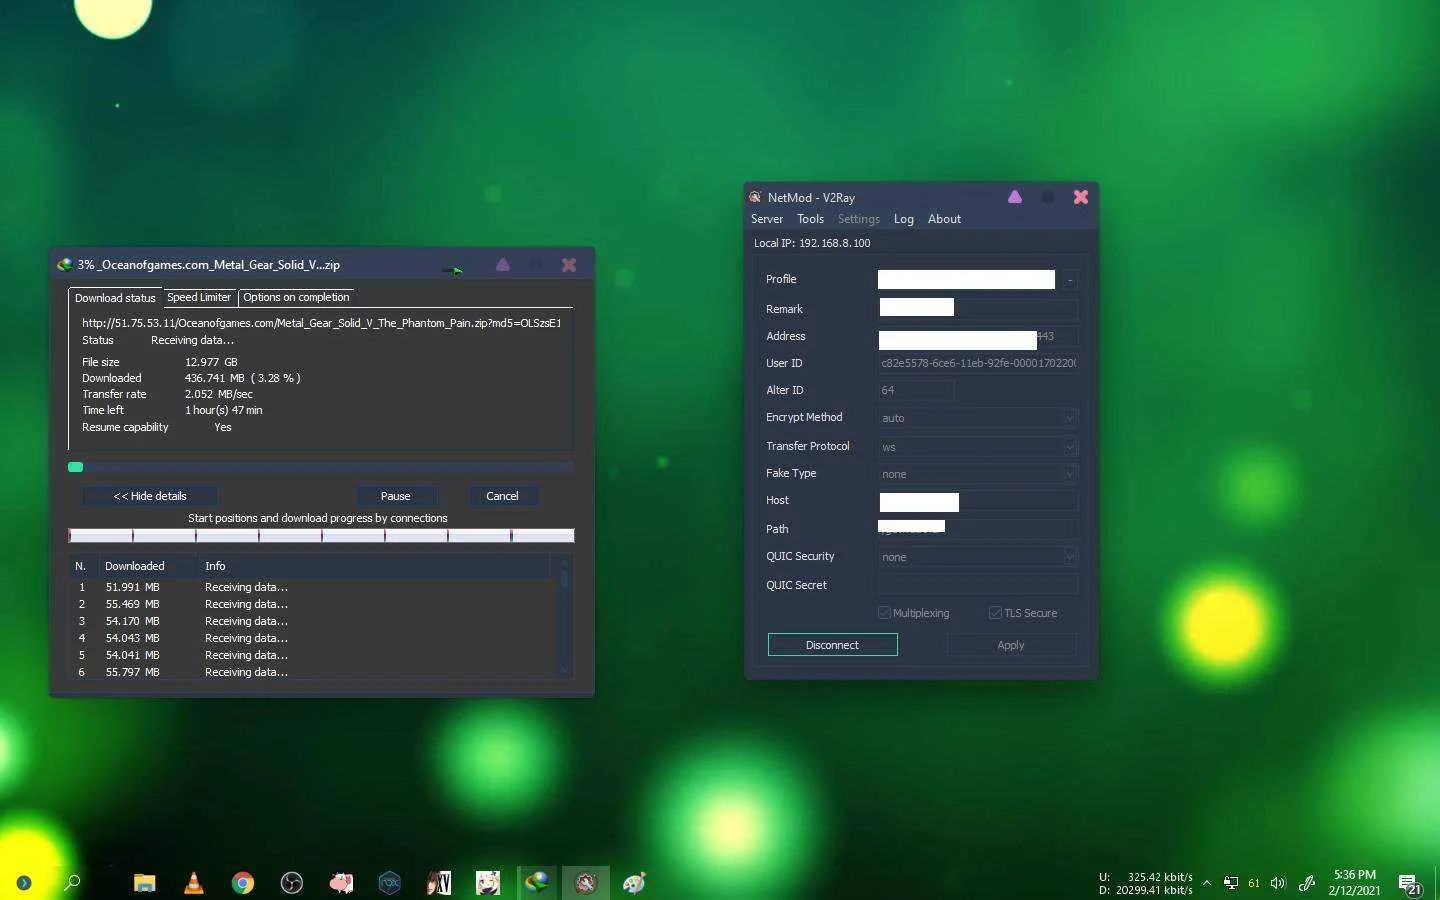Open the Log menu in NetMod
The height and width of the screenshot is (900, 1440).
pos(904,219)
